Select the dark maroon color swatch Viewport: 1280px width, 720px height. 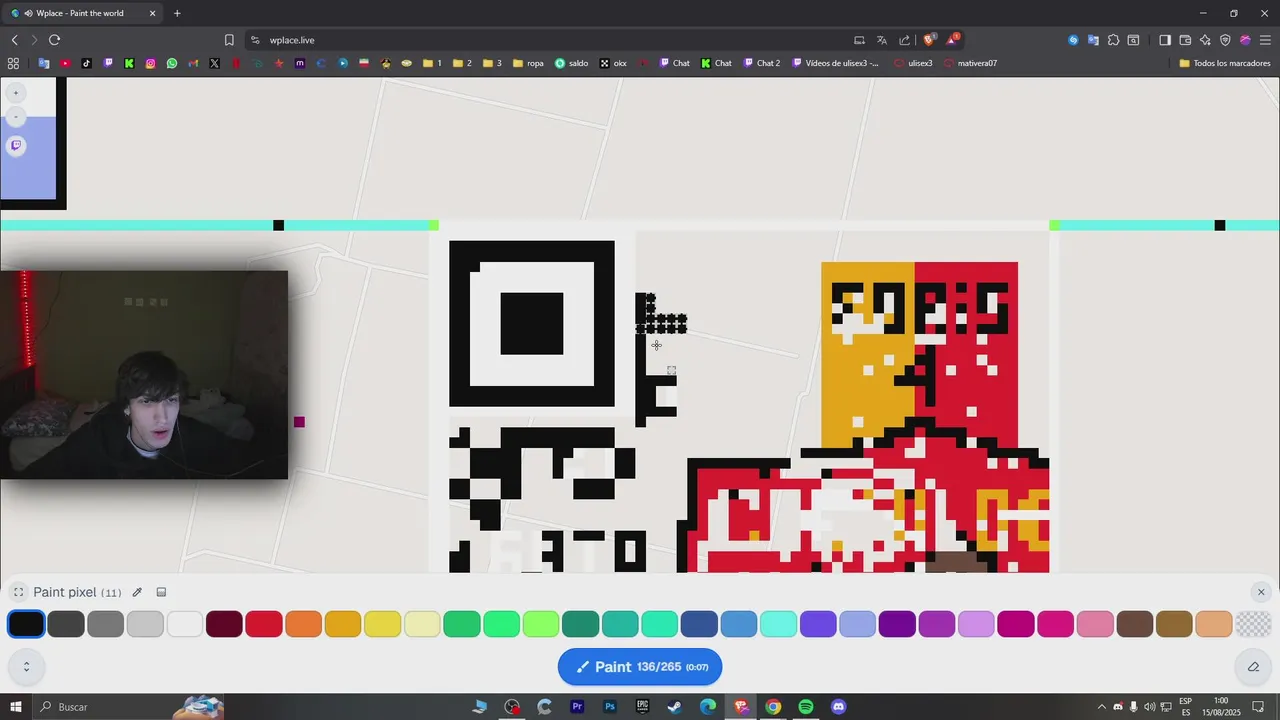coord(224,624)
